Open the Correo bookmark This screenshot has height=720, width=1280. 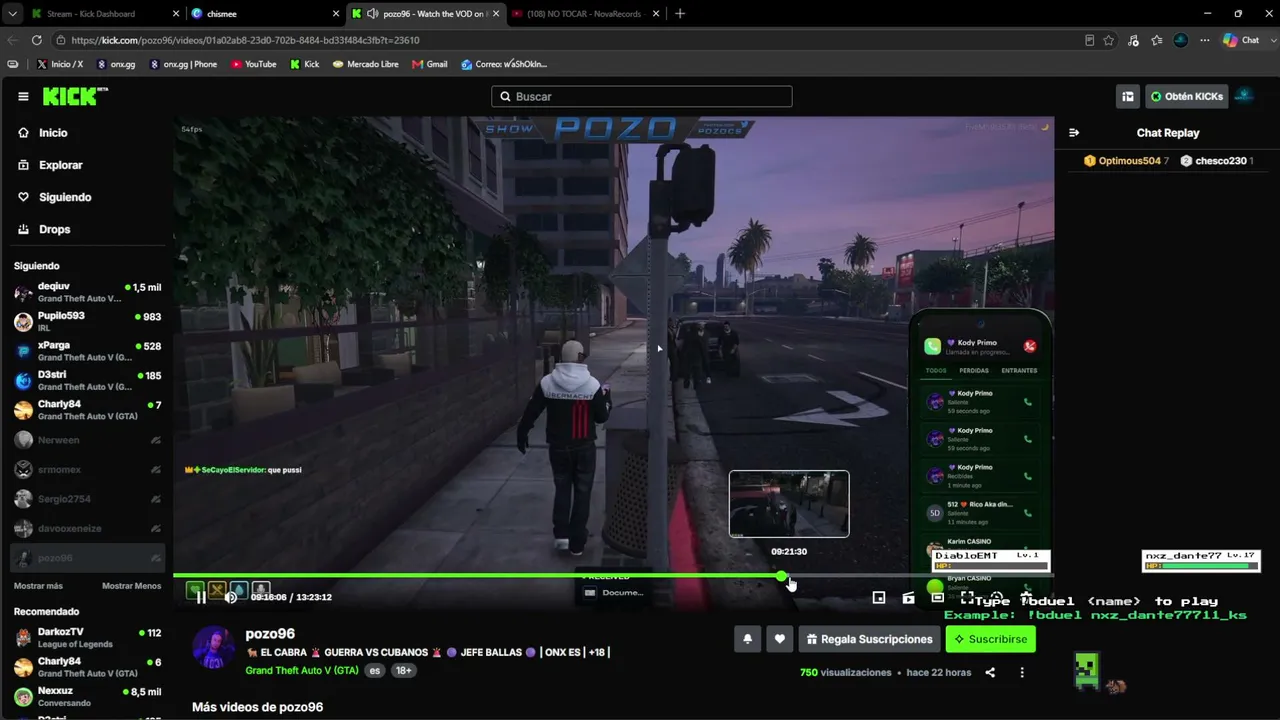coord(504,64)
